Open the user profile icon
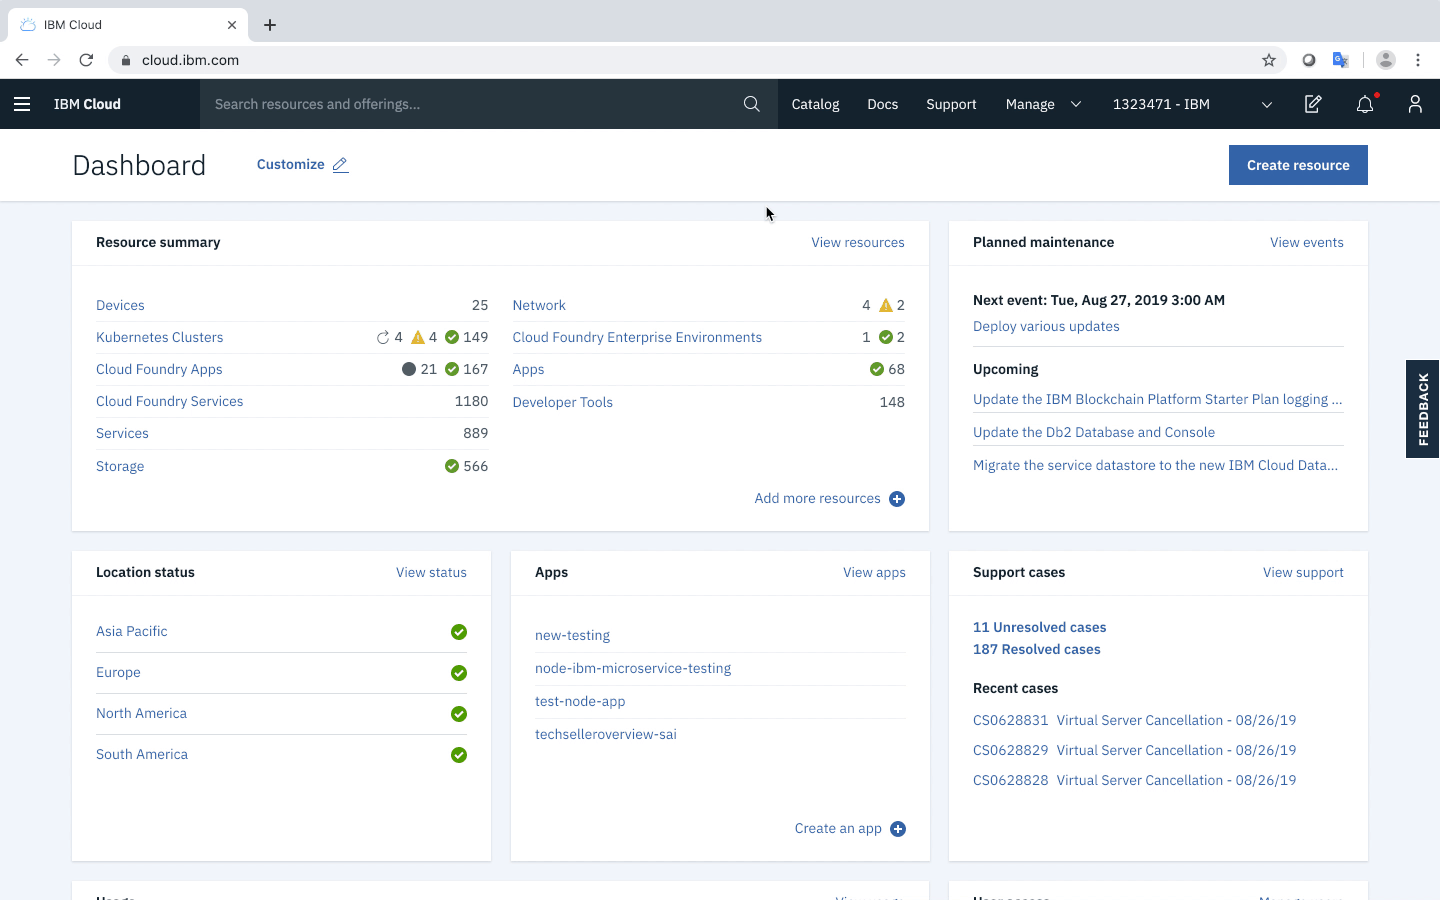 (1415, 104)
